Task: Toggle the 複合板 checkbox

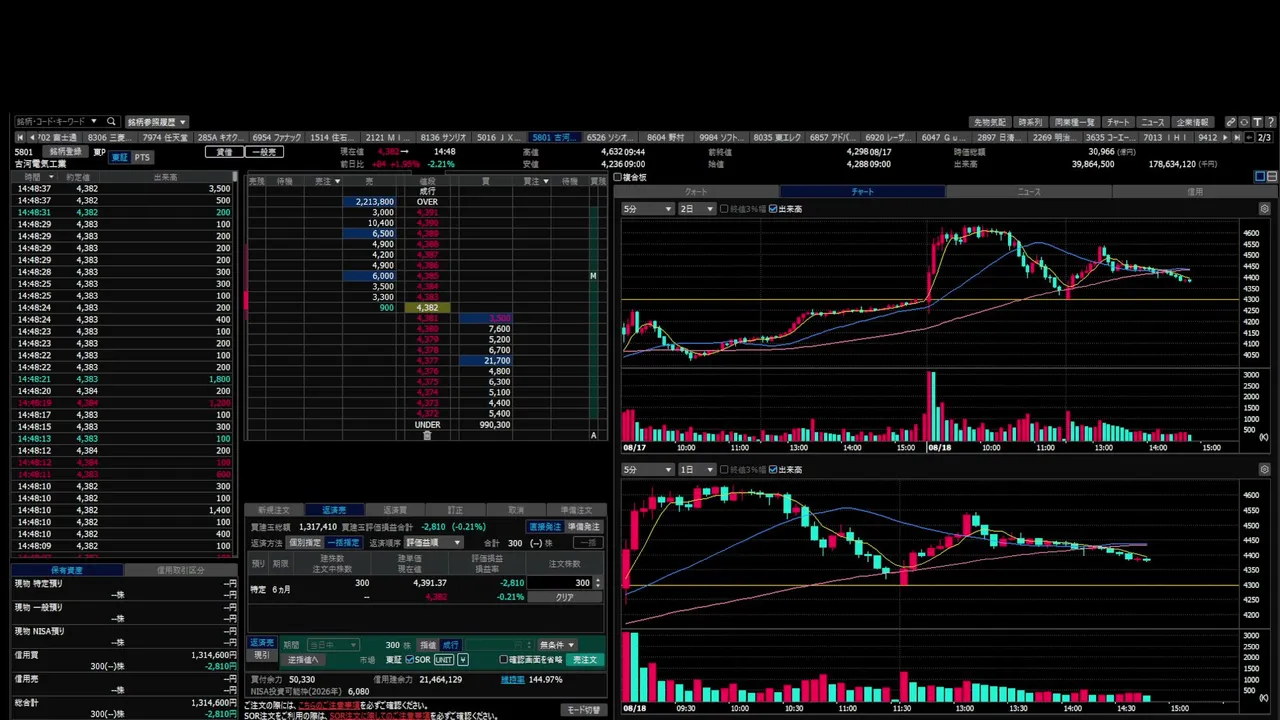Action: [618, 177]
